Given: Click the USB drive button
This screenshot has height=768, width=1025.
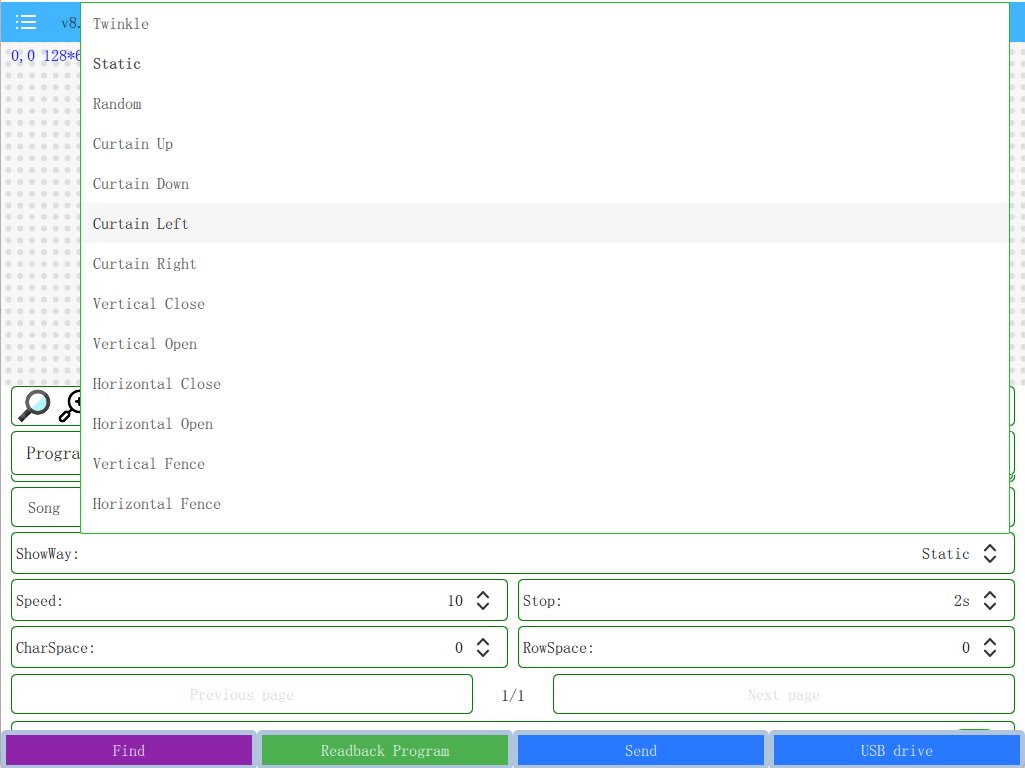Looking at the screenshot, I should click(897, 750).
